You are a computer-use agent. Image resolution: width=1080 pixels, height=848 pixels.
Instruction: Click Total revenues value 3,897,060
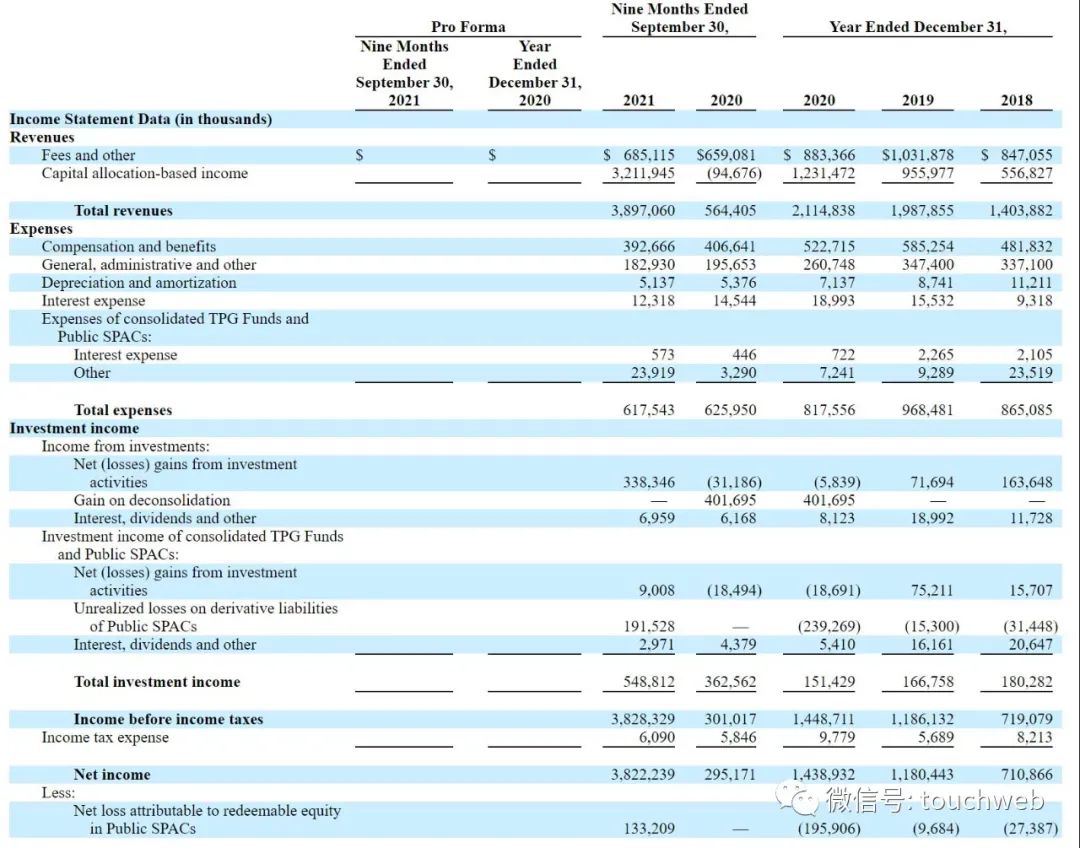click(643, 210)
